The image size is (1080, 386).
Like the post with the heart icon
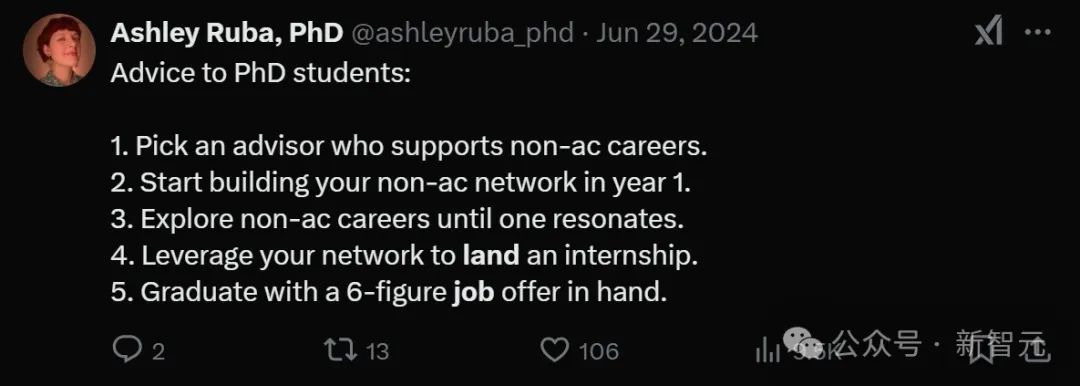pos(555,350)
